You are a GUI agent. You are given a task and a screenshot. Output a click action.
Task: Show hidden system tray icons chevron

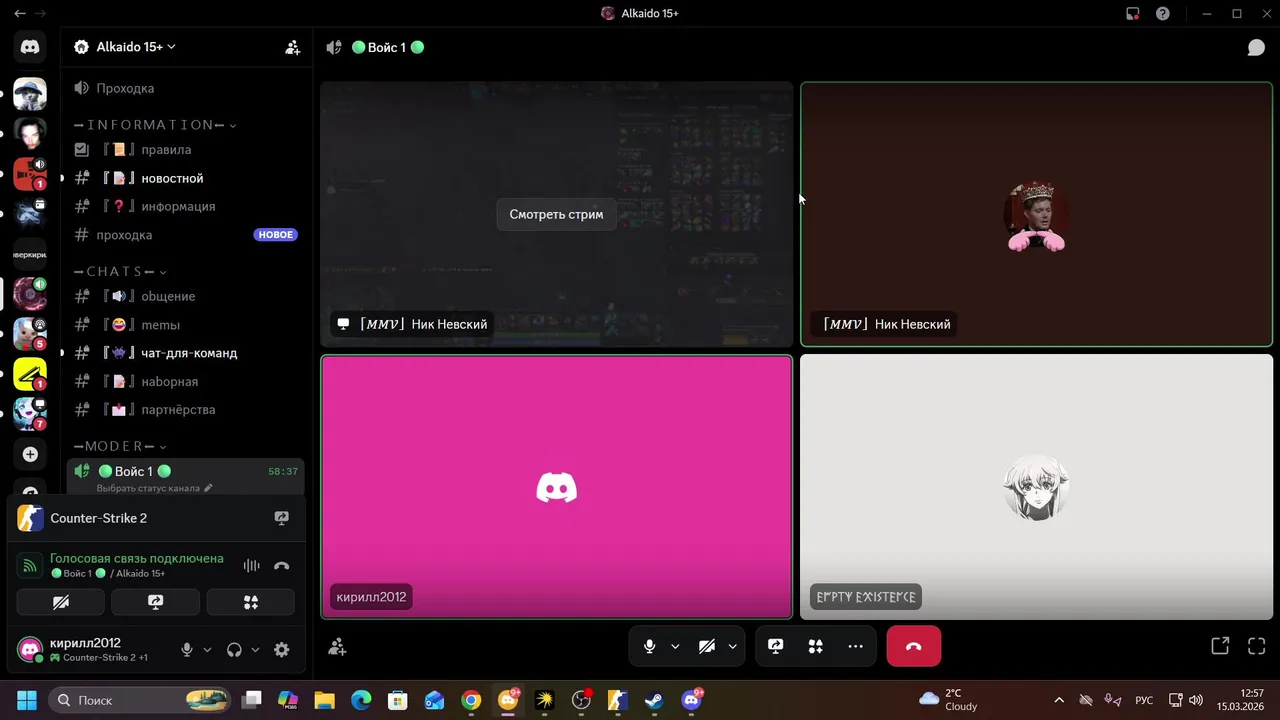1059,700
